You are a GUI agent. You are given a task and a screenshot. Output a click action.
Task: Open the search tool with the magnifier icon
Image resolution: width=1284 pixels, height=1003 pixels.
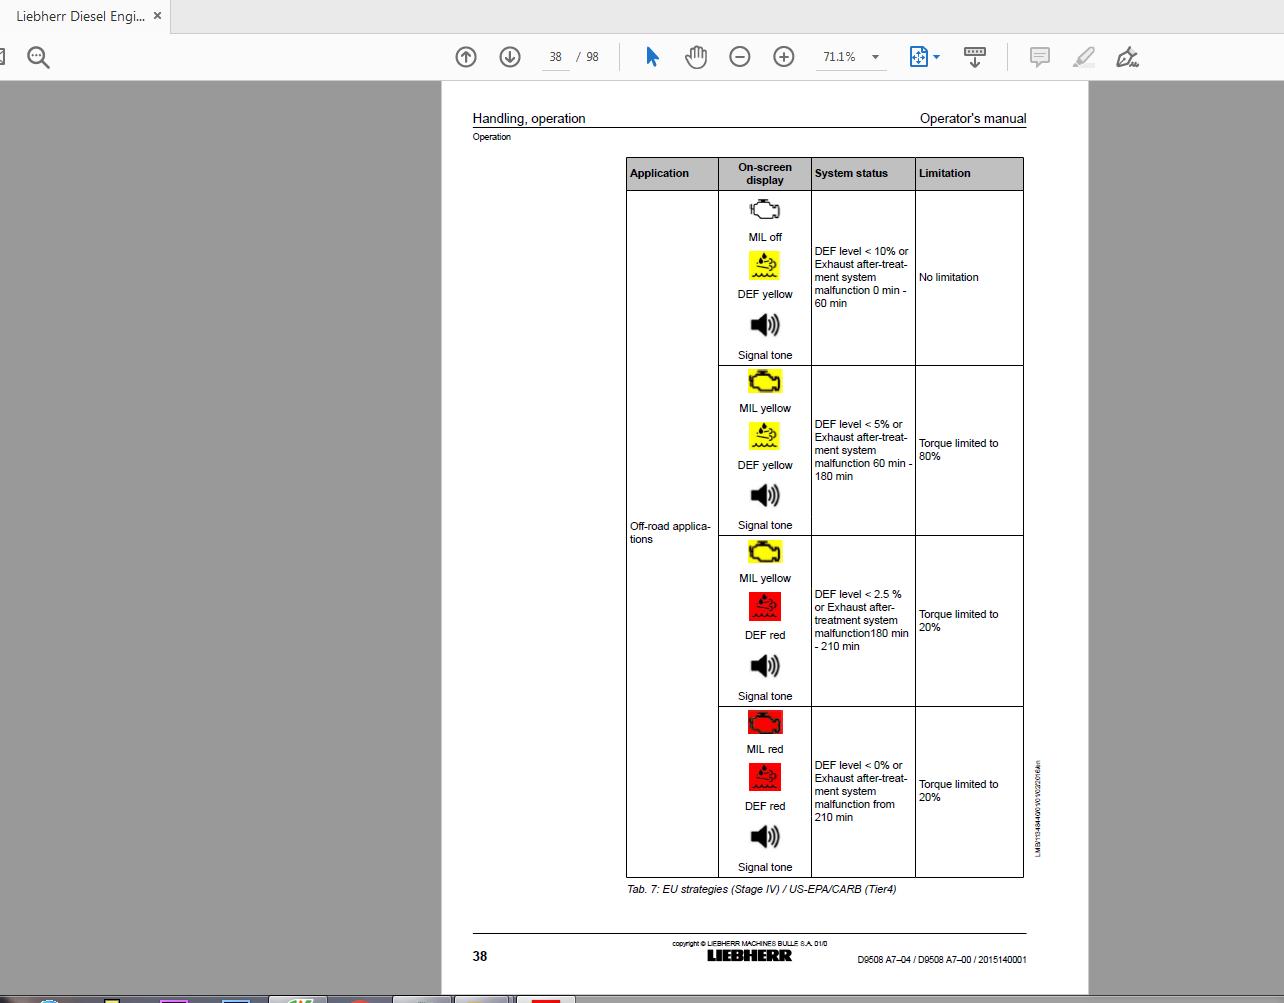[38, 57]
